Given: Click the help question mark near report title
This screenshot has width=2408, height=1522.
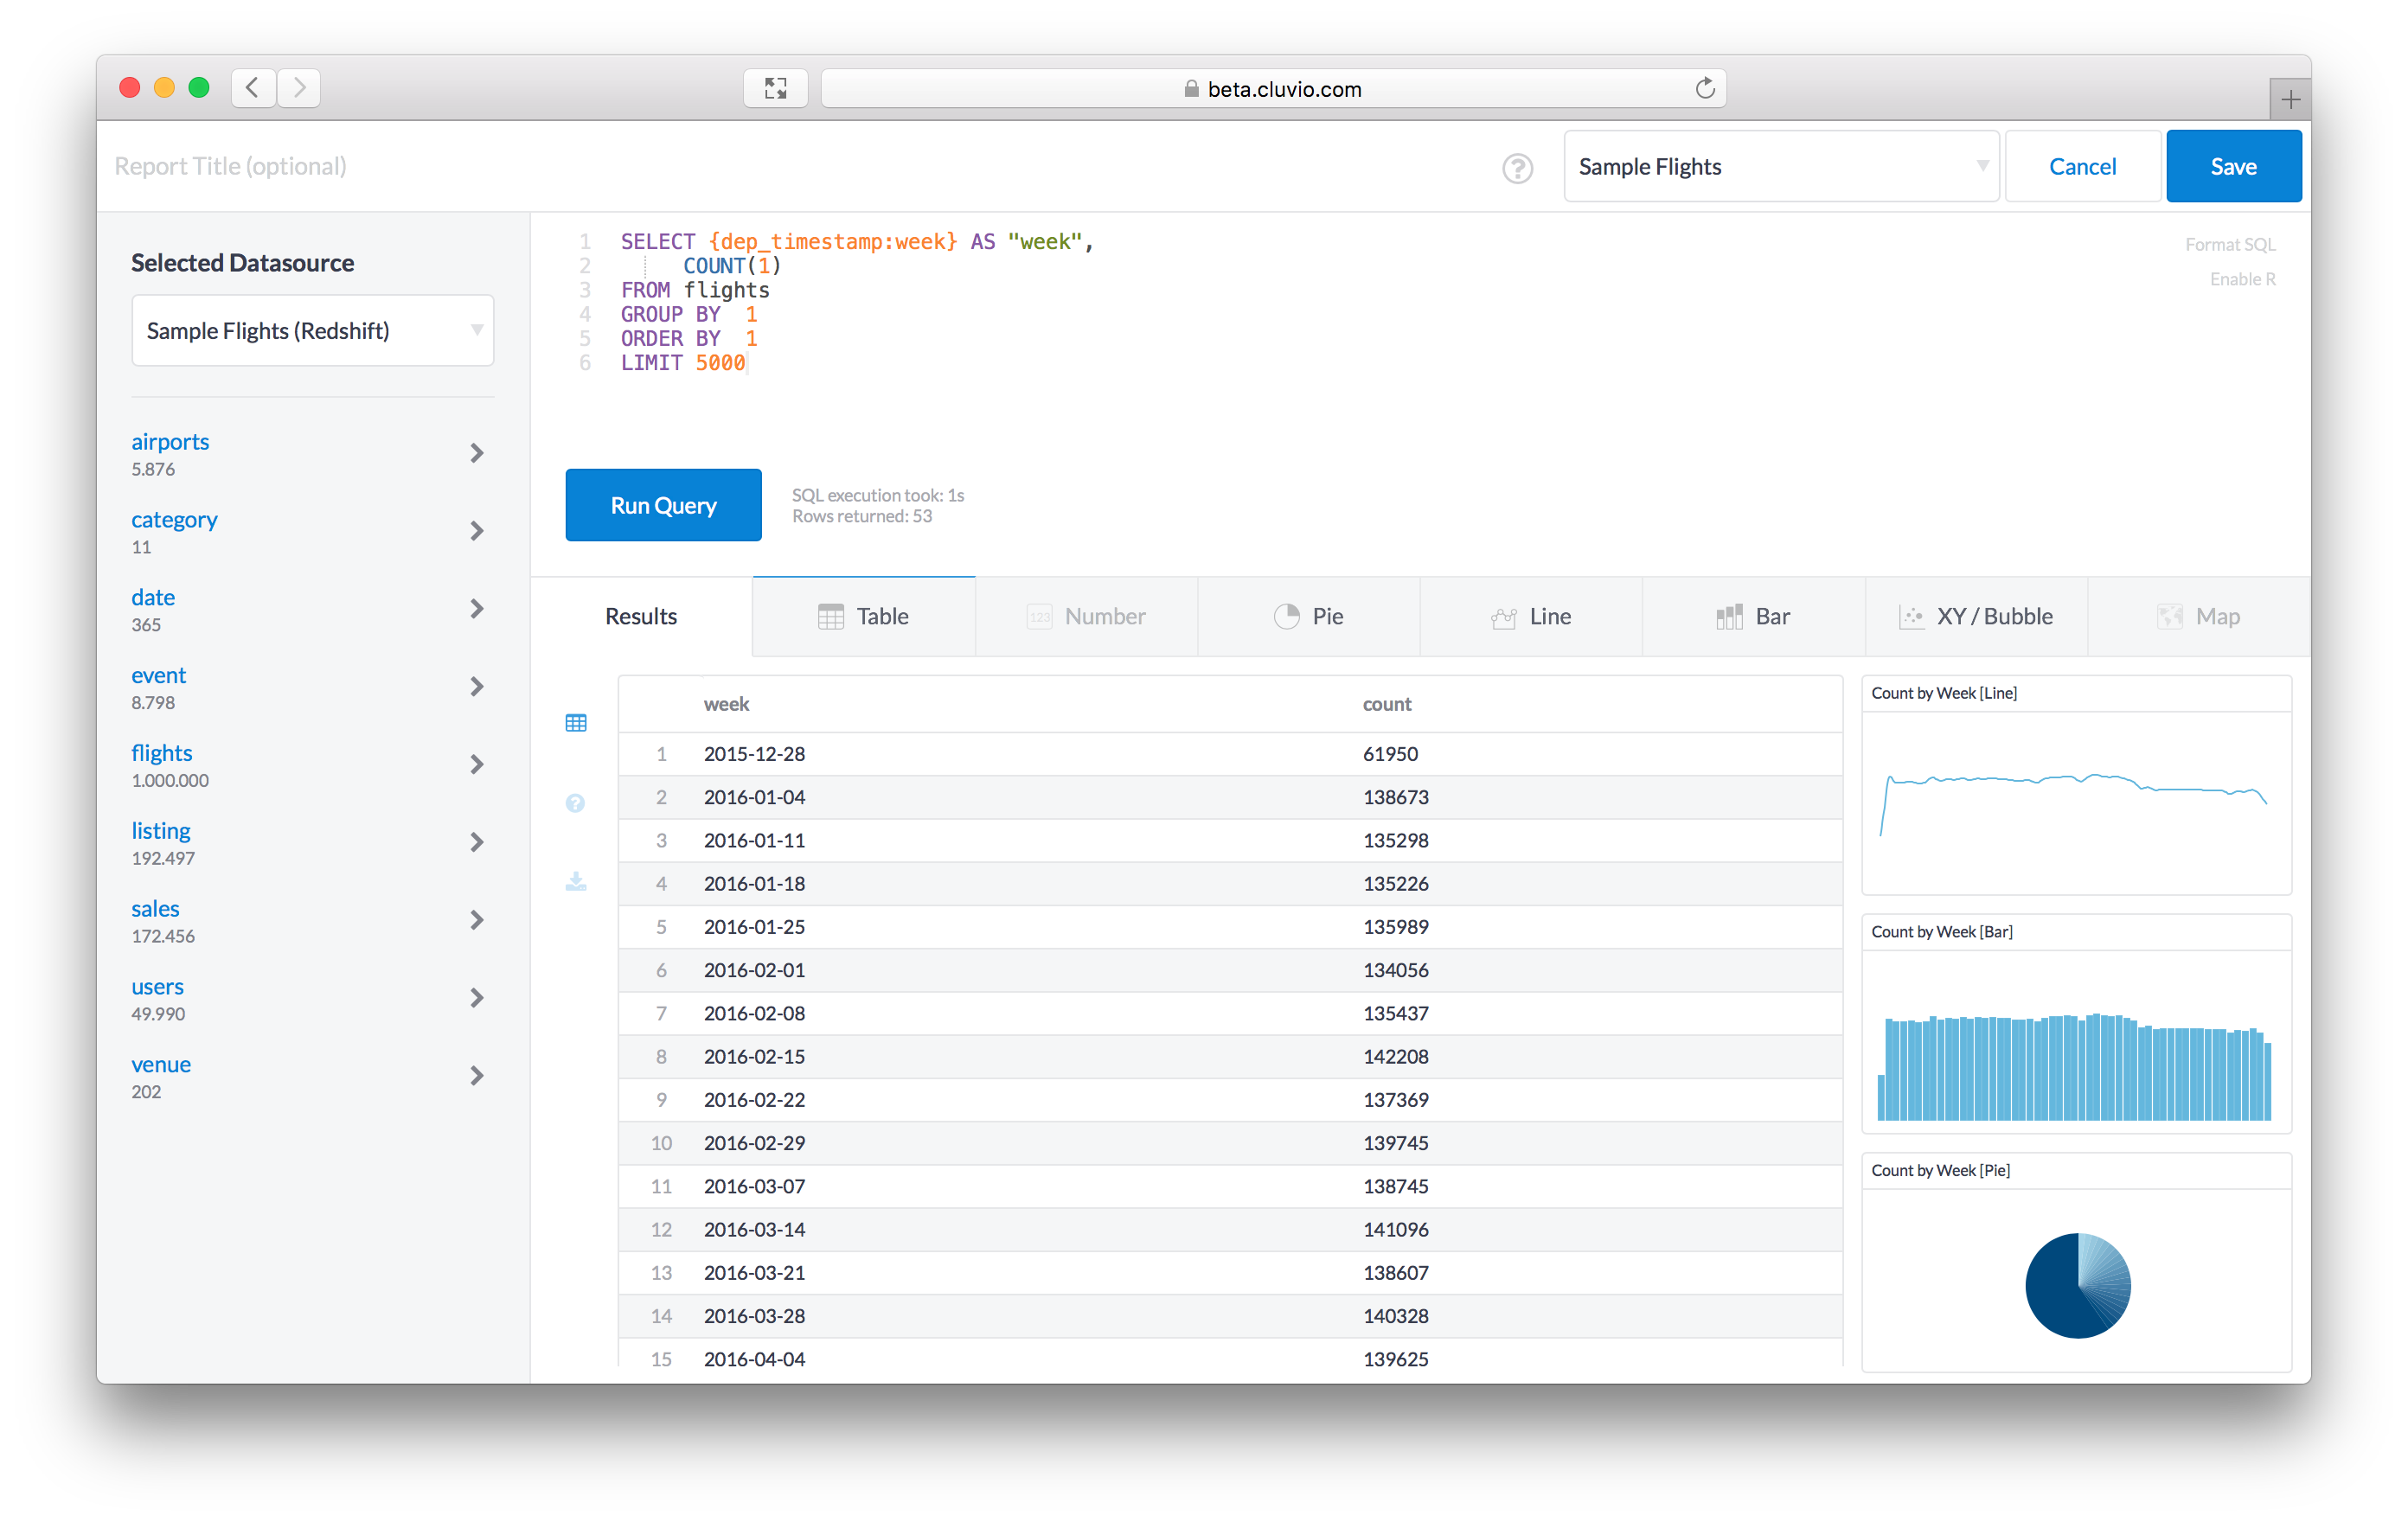Looking at the screenshot, I should (x=1517, y=168).
